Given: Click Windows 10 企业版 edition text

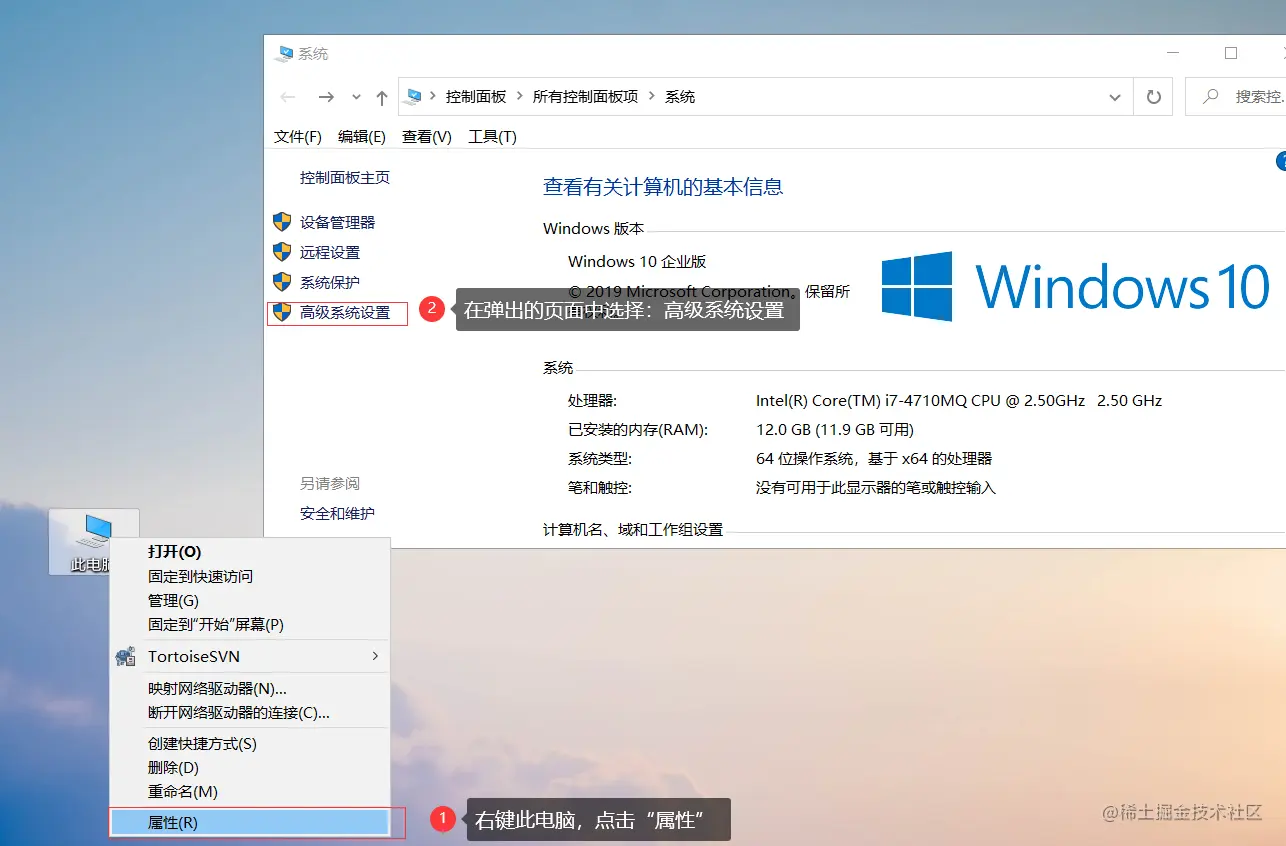Looking at the screenshot, I should pos(637,262).
